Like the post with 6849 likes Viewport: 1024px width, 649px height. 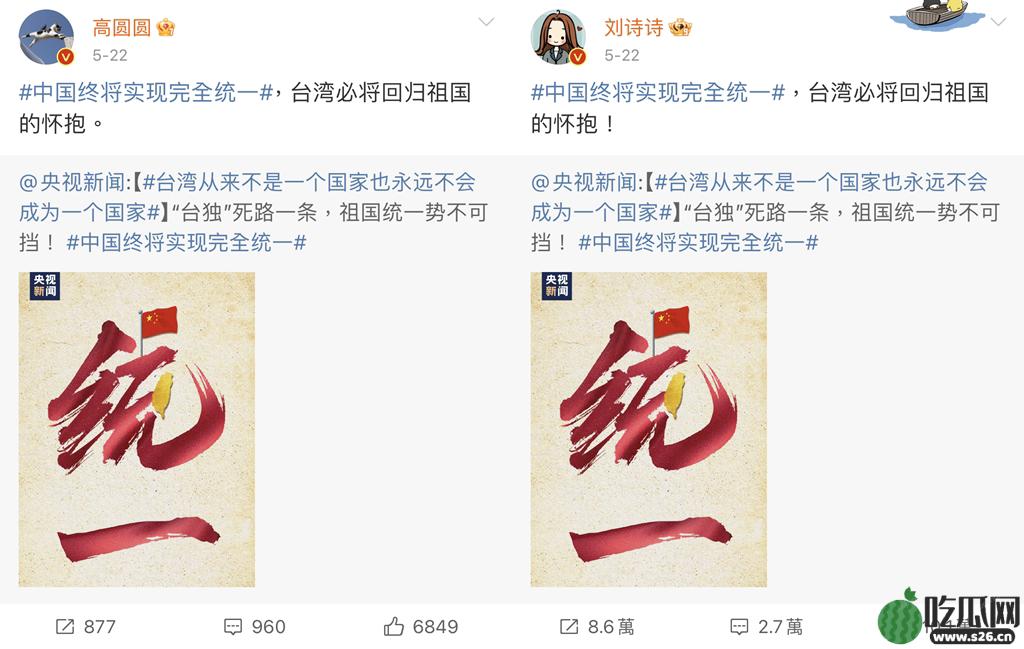point(393,627)
